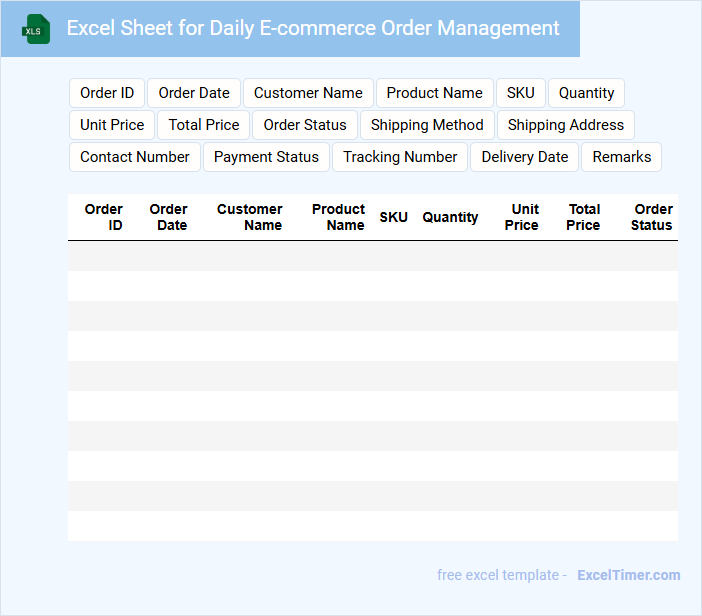Click the Tracking Number tag

point(400,157)
